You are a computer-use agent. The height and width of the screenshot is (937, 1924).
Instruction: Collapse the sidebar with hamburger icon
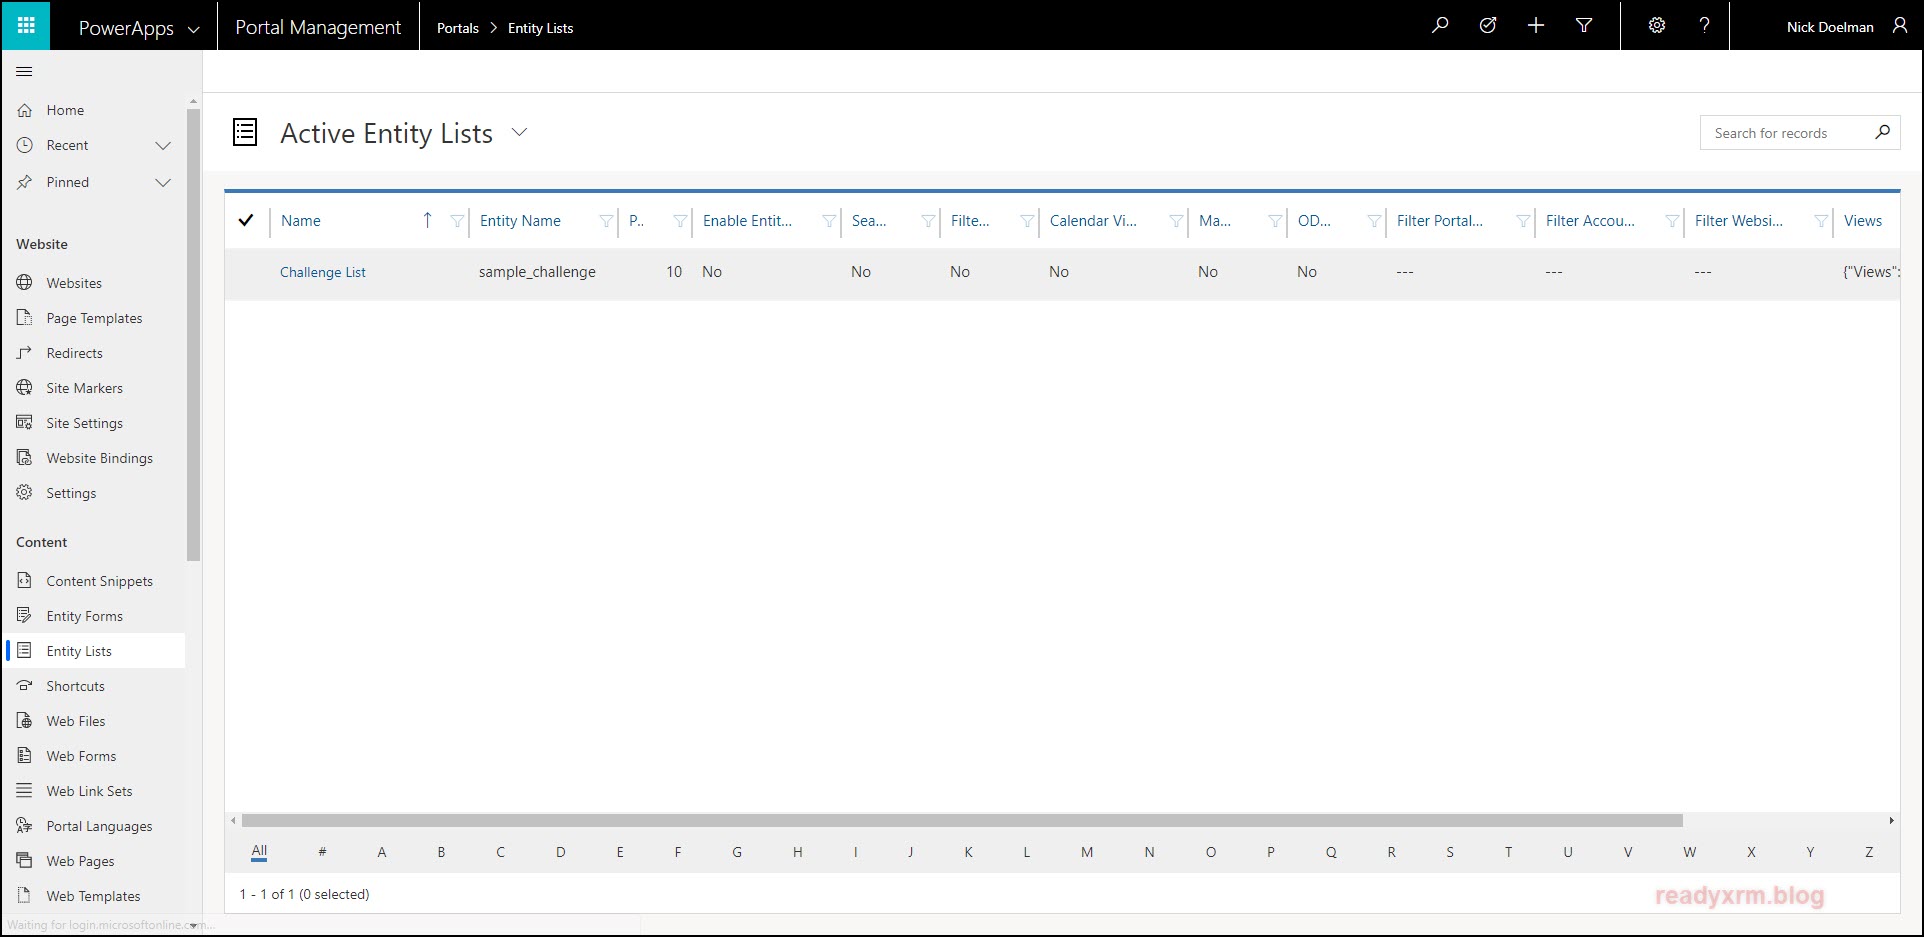(25, 72)
